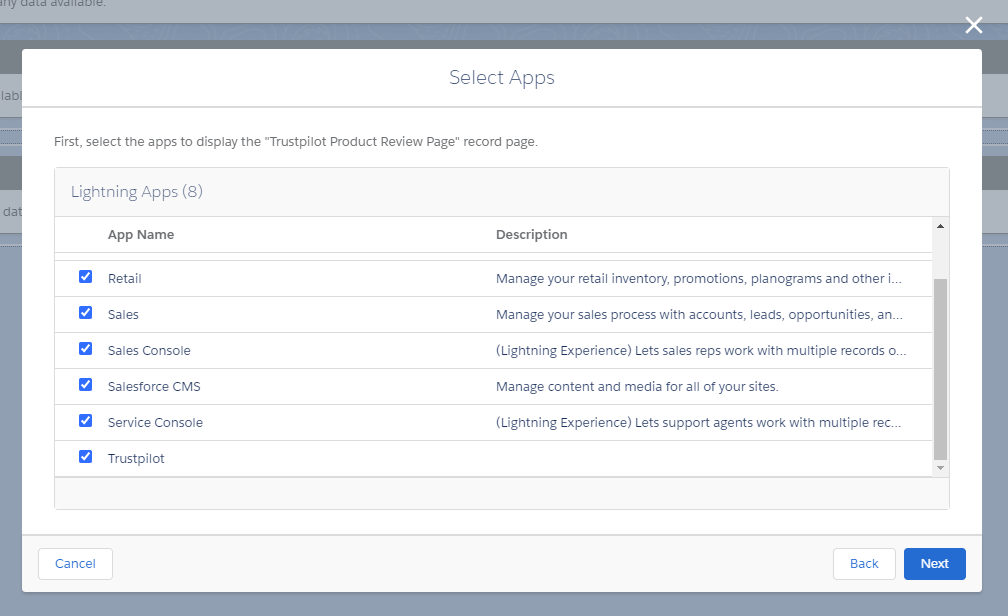Click the scrollbar up arrow
Screen dimensions: 1008x616
tap(938, 226)
